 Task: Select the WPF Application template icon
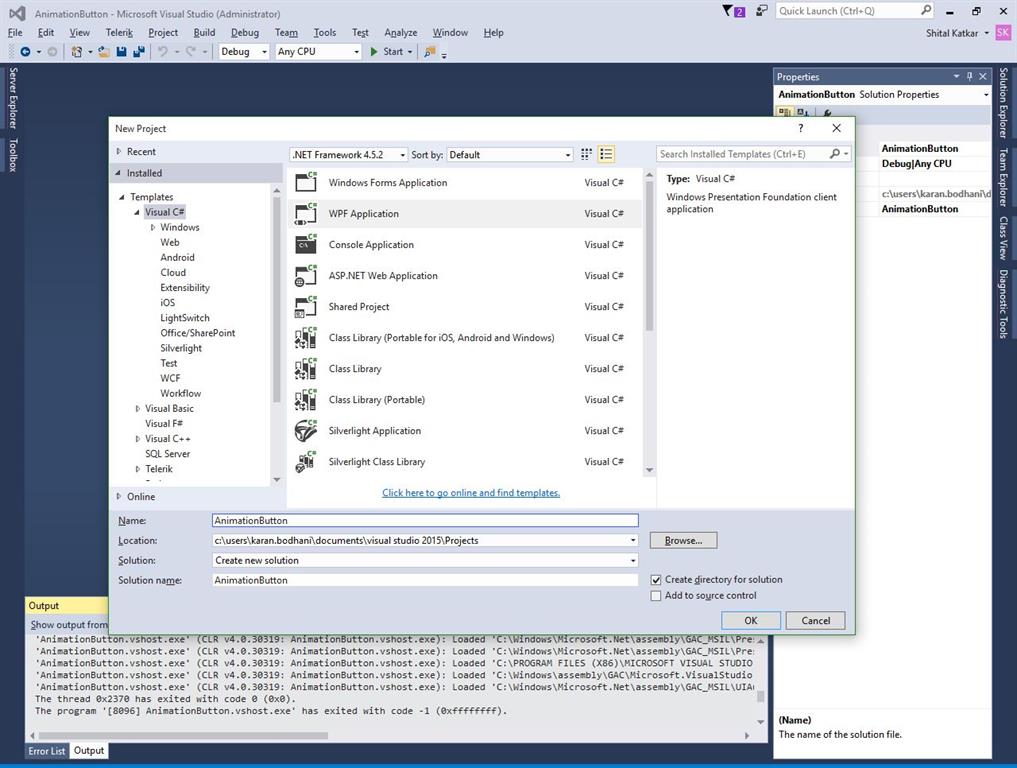pyautogui.click(x=306, y=214)
